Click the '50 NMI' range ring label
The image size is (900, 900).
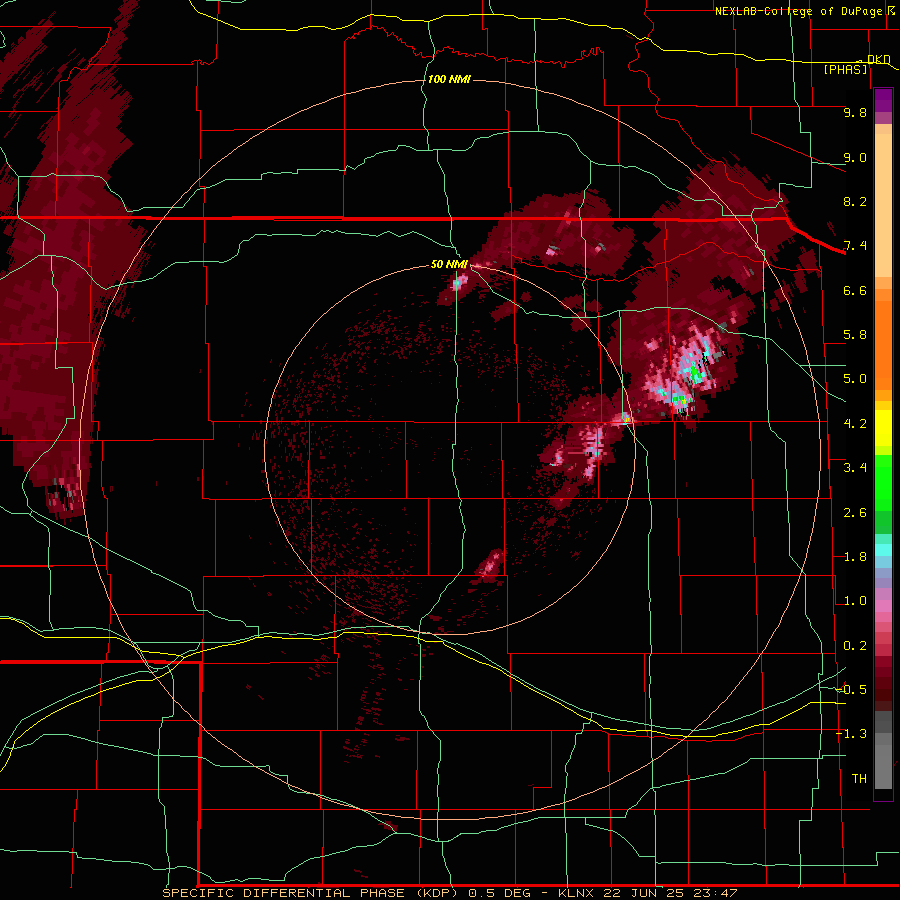449,264
